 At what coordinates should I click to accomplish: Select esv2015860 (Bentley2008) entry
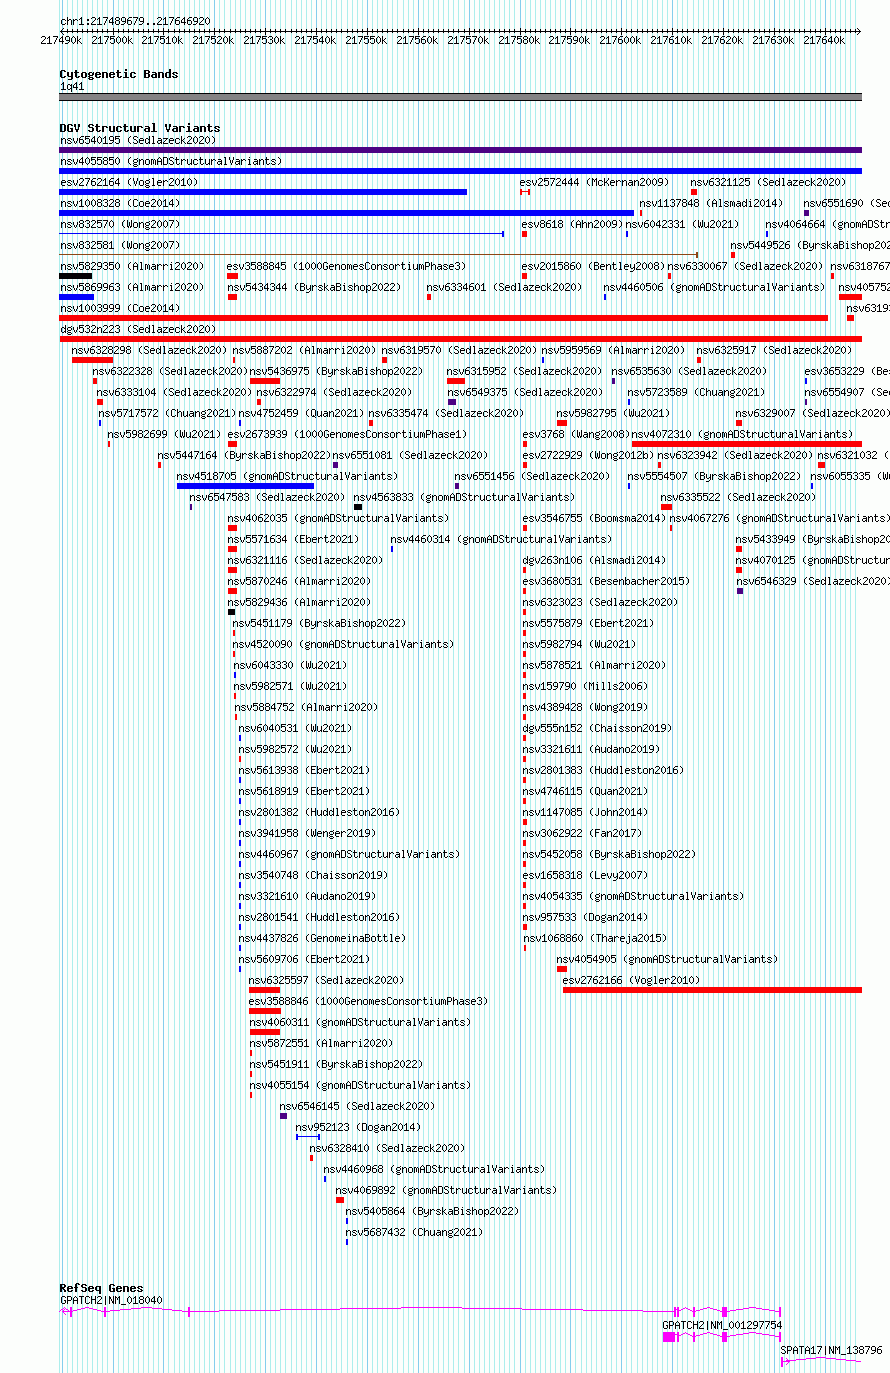point(593,266)
